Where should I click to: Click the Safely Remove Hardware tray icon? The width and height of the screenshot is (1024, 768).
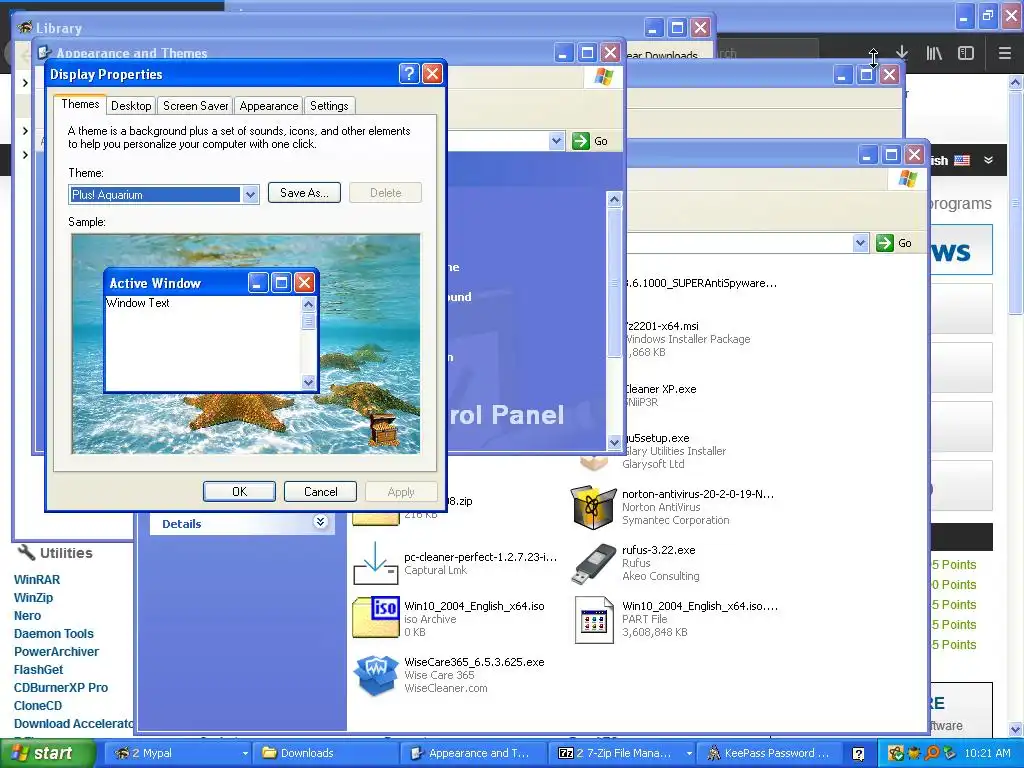click(x=950, y=753)
